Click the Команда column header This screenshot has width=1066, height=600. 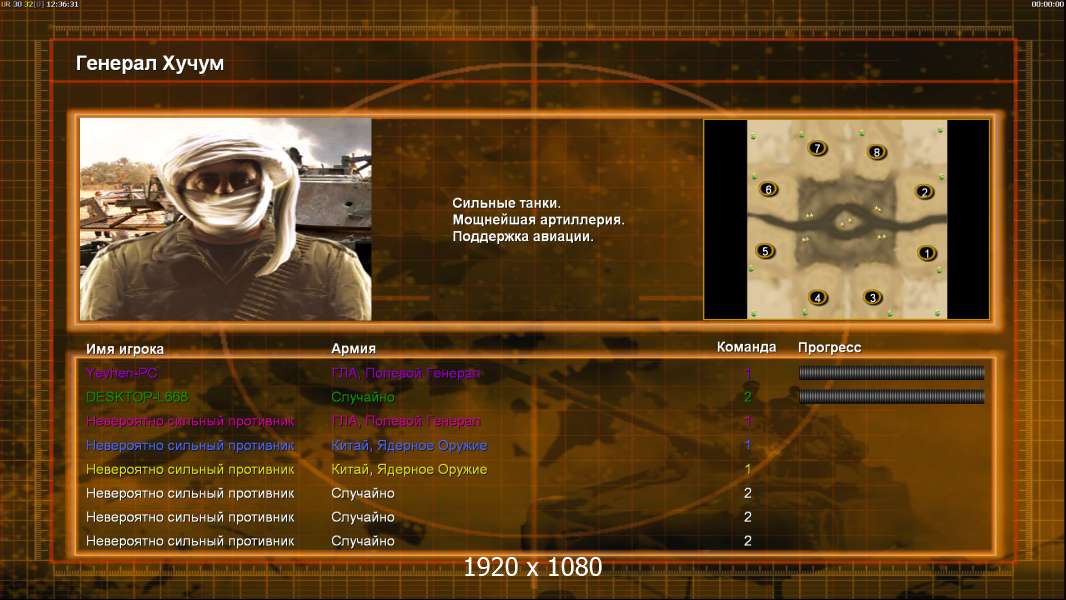(x=746, y=347)
